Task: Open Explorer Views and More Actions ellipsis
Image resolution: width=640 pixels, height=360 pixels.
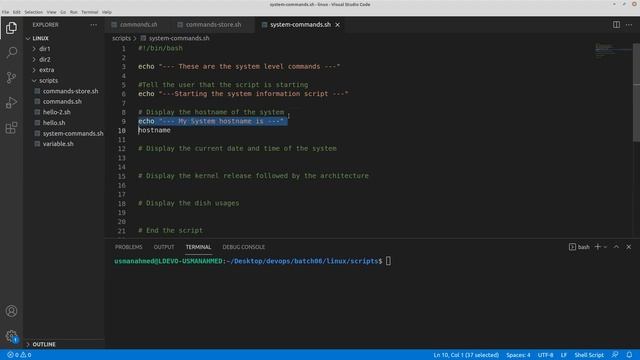Action: pyautogui.click(x=94, y=24)
